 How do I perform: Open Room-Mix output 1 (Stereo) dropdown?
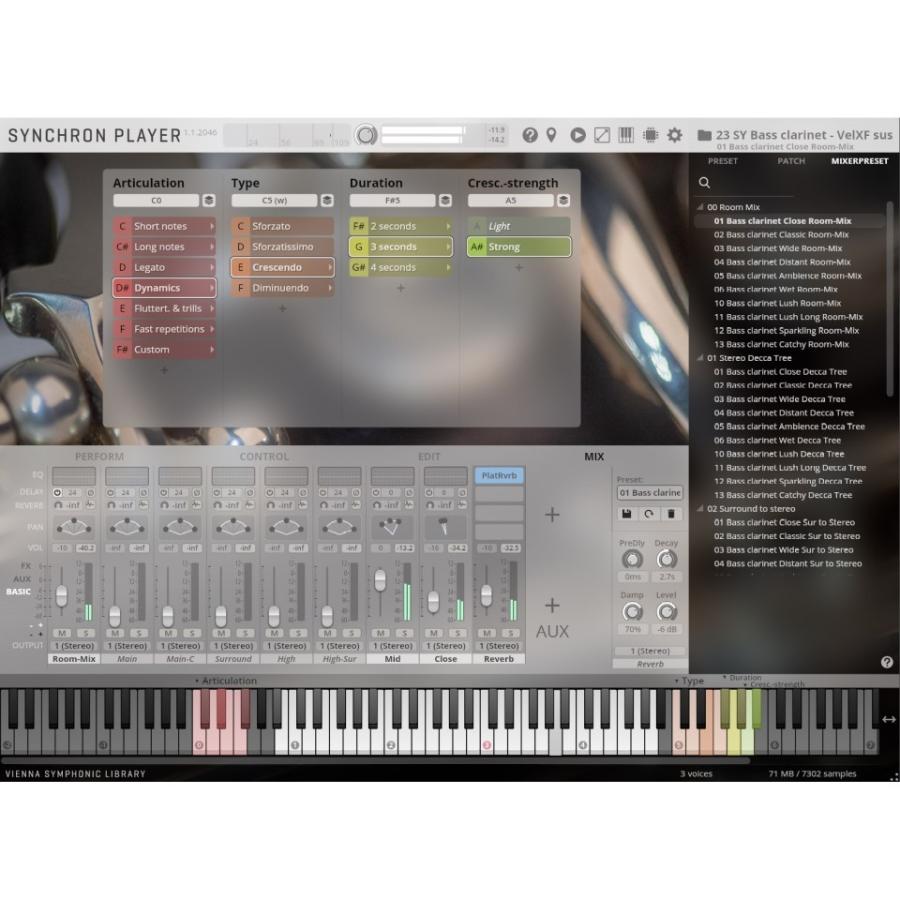pos(74,646)
